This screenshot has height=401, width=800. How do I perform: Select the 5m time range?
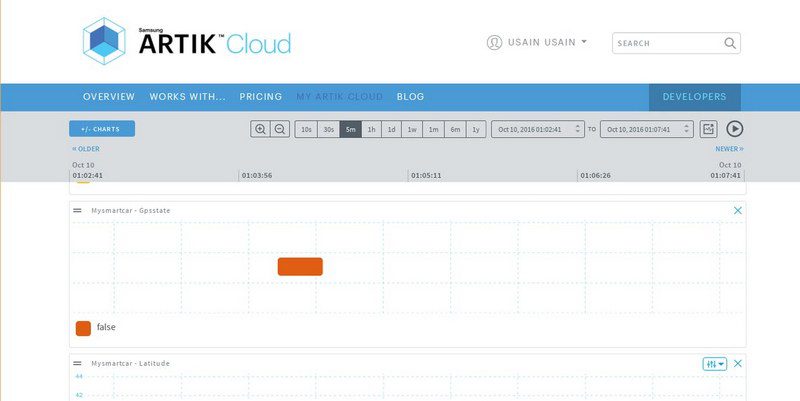[351, 130]
